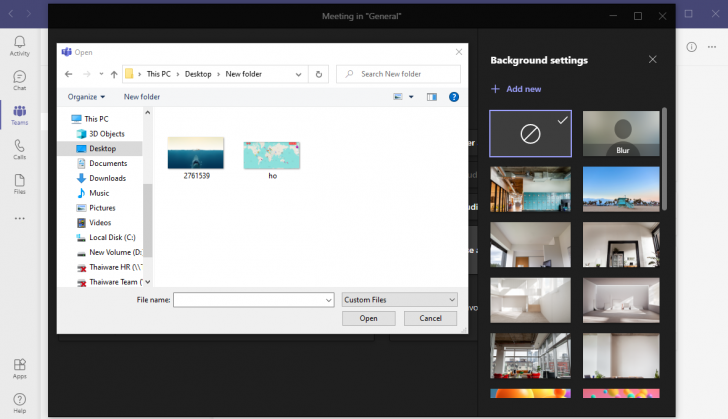Click Search New folder field
The width and height of the screenshot is (728, 419).
pyautogui.click(x=398, y=74)
